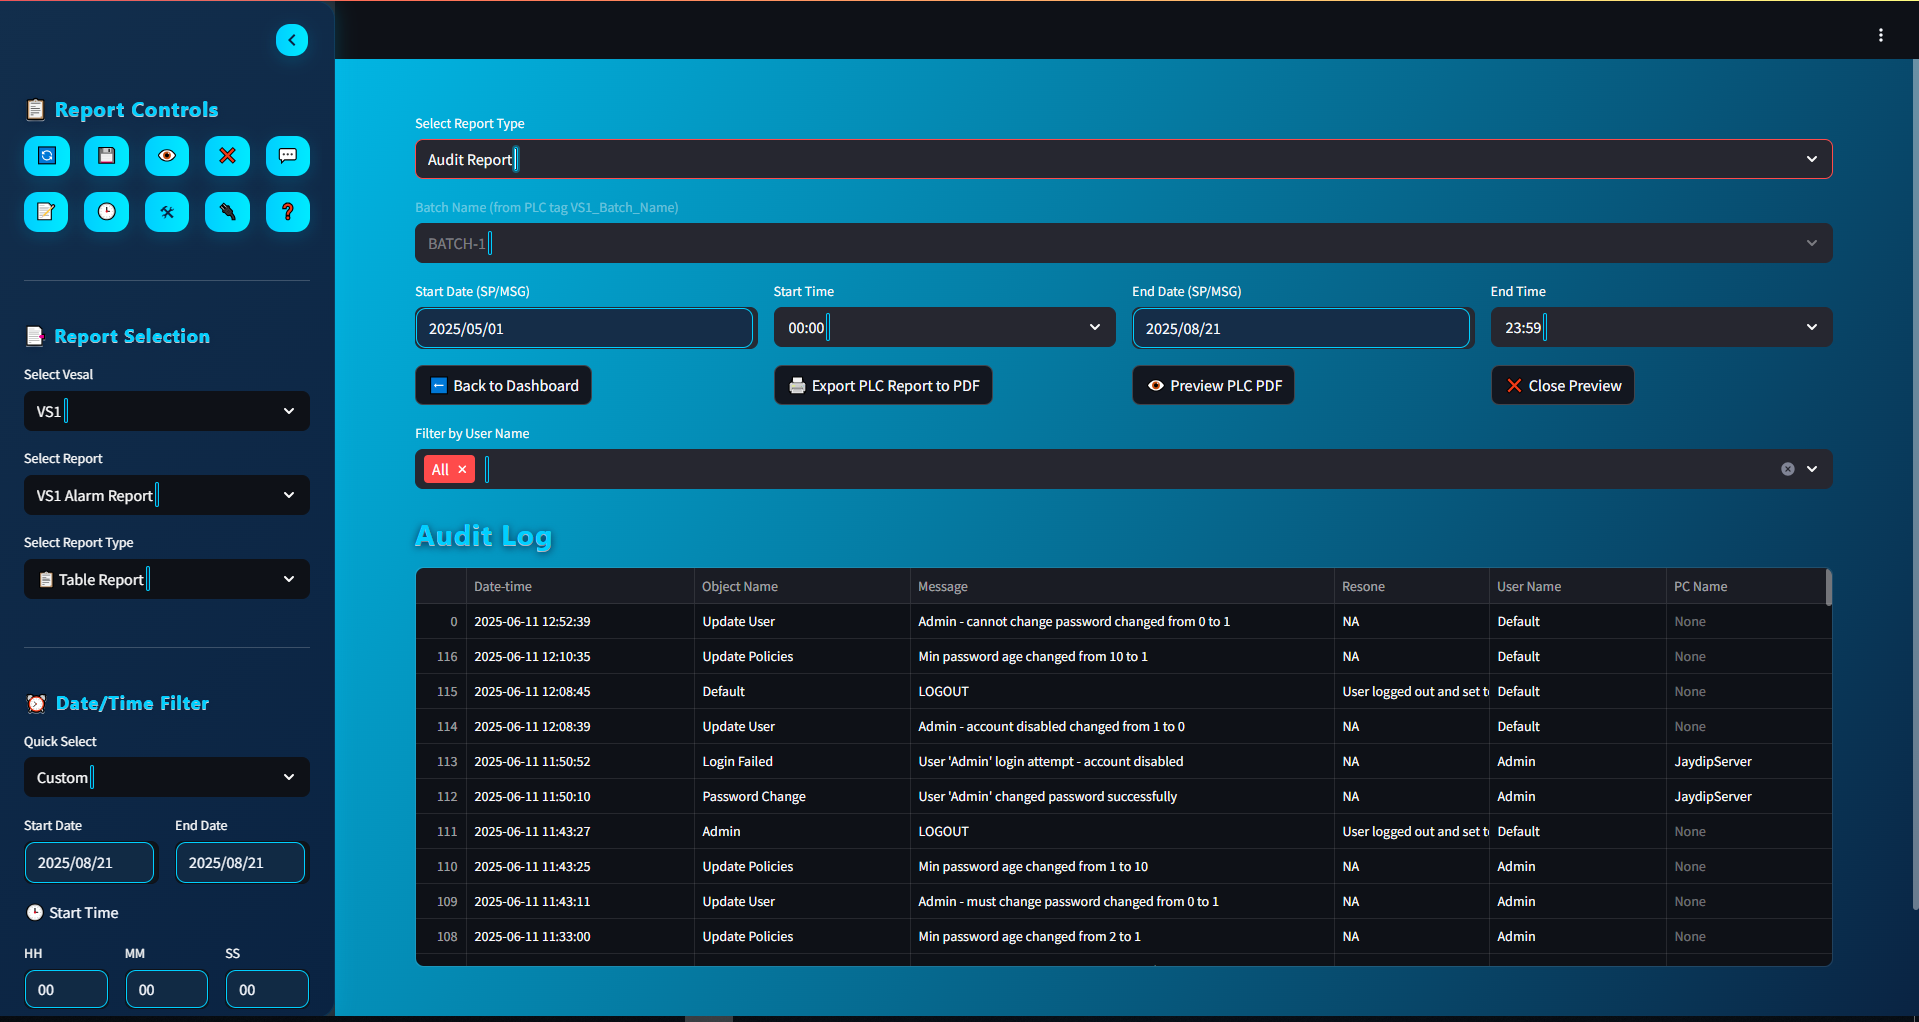
Task: Click the Start Date field showing 2025/05/01
Action: point(584,329)
